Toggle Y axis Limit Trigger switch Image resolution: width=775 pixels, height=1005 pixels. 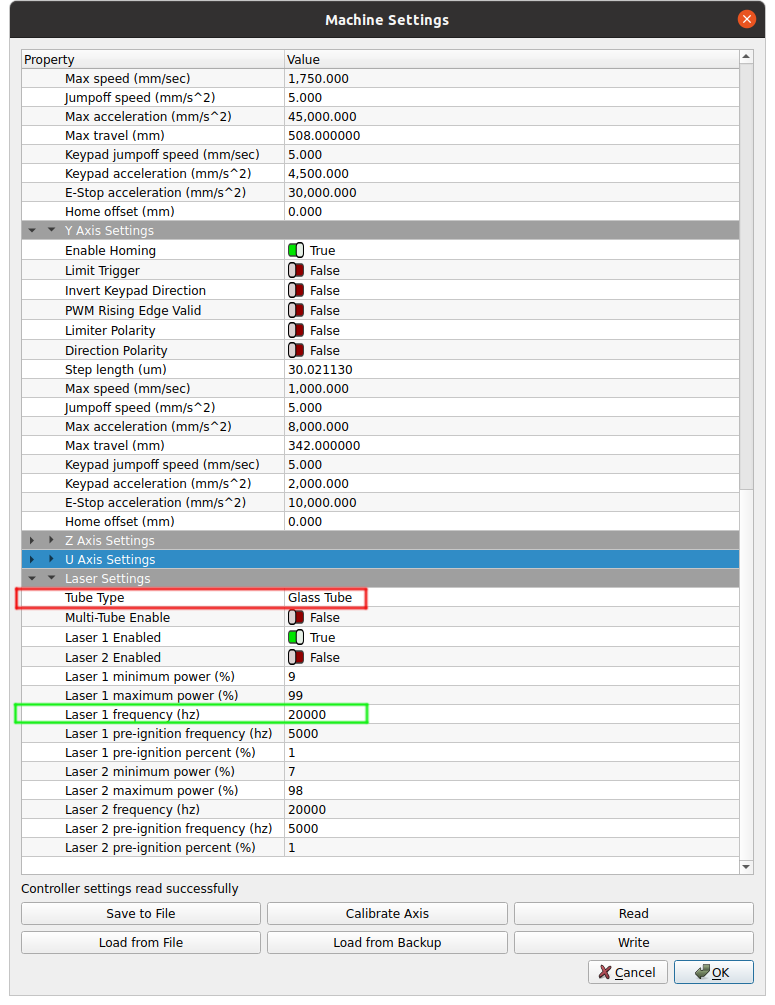click(x=296, y=271)
